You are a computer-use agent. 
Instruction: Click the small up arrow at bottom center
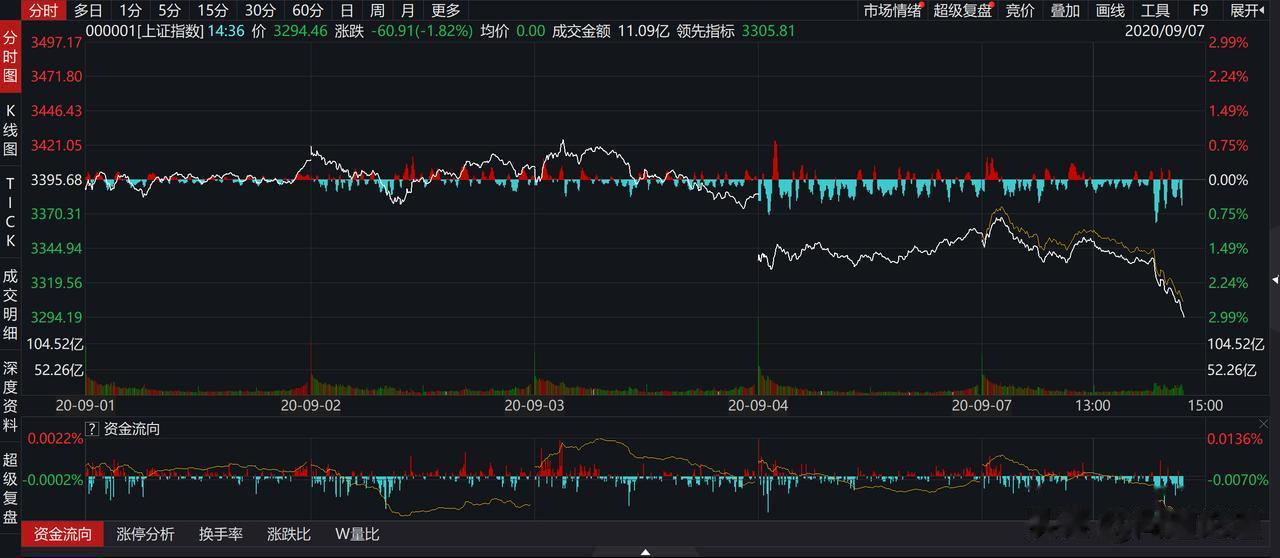click(645, 552)
